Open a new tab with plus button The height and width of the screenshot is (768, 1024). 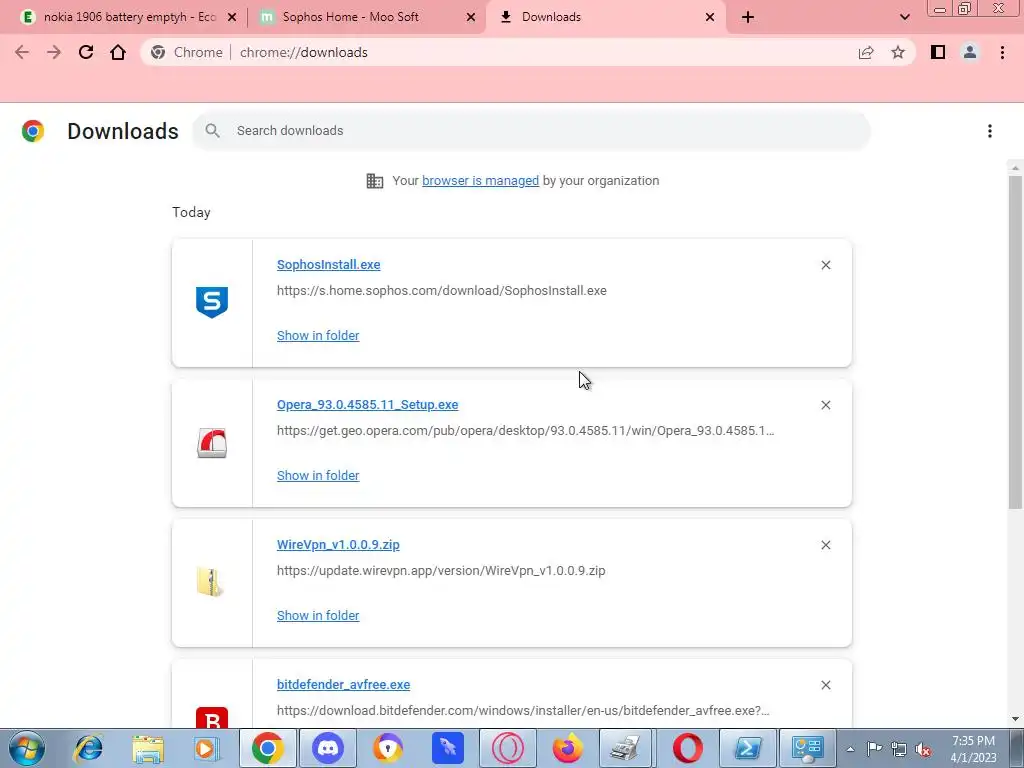[x=748, y=17]
